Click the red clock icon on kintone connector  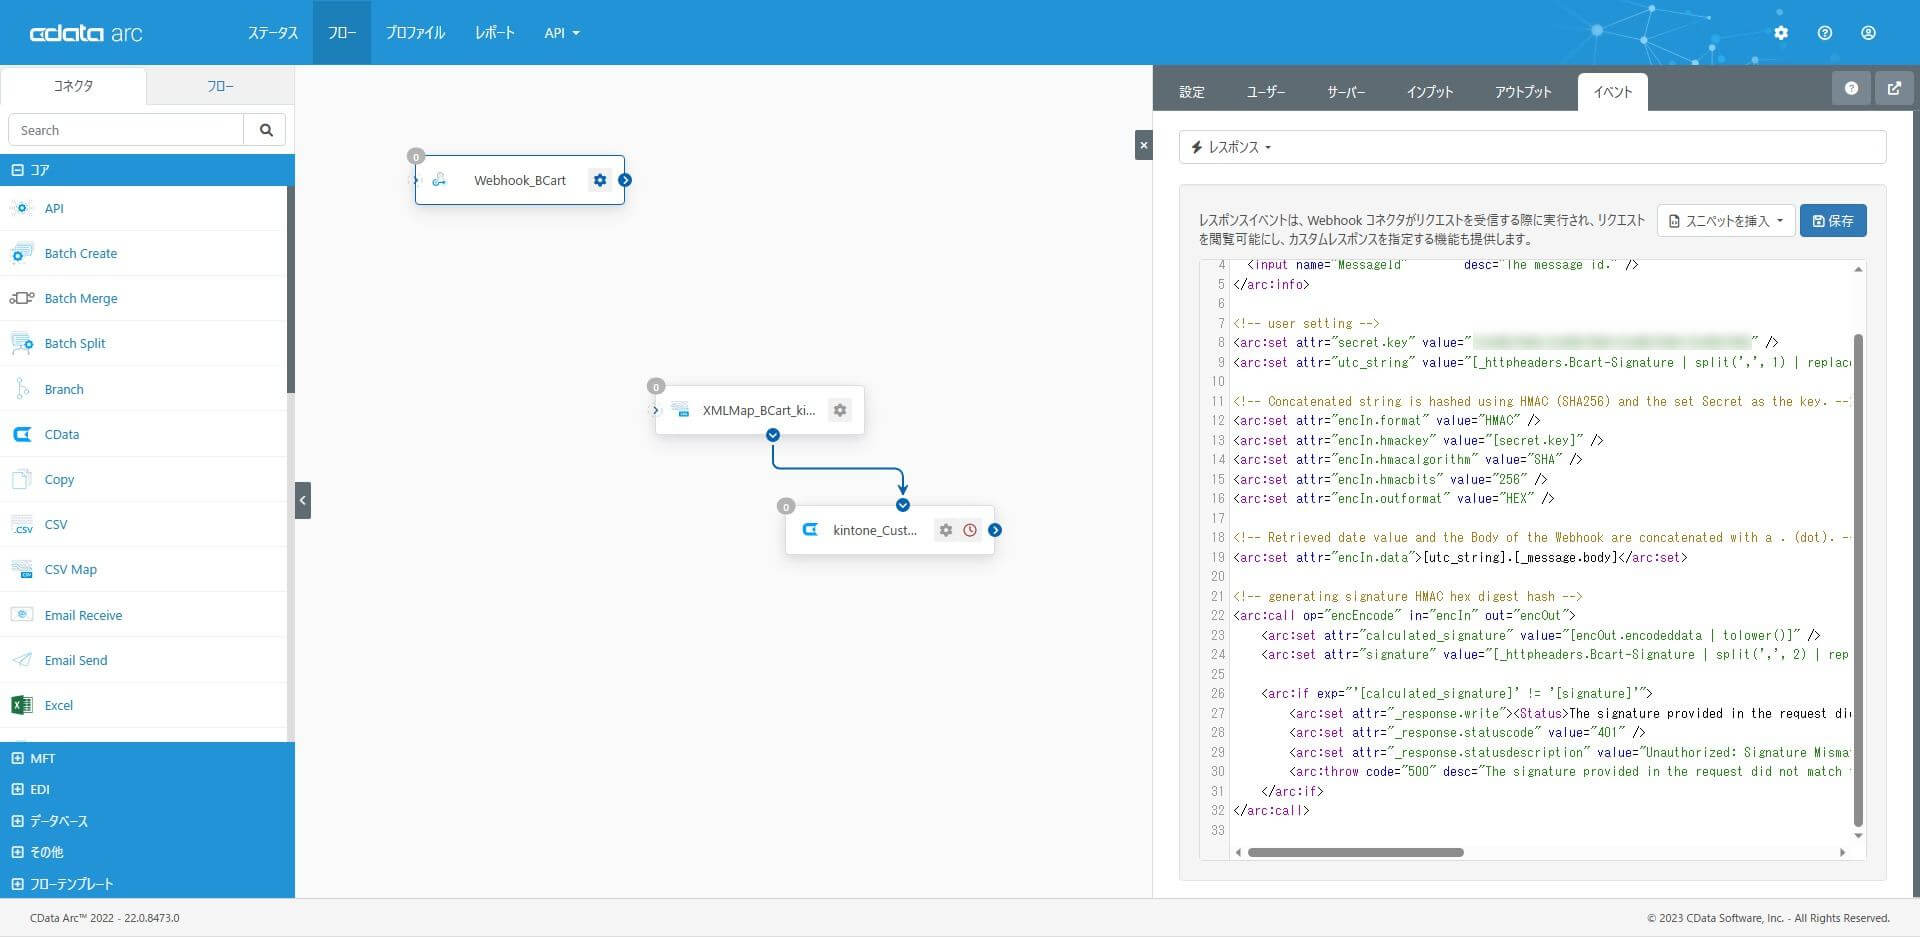970,530
